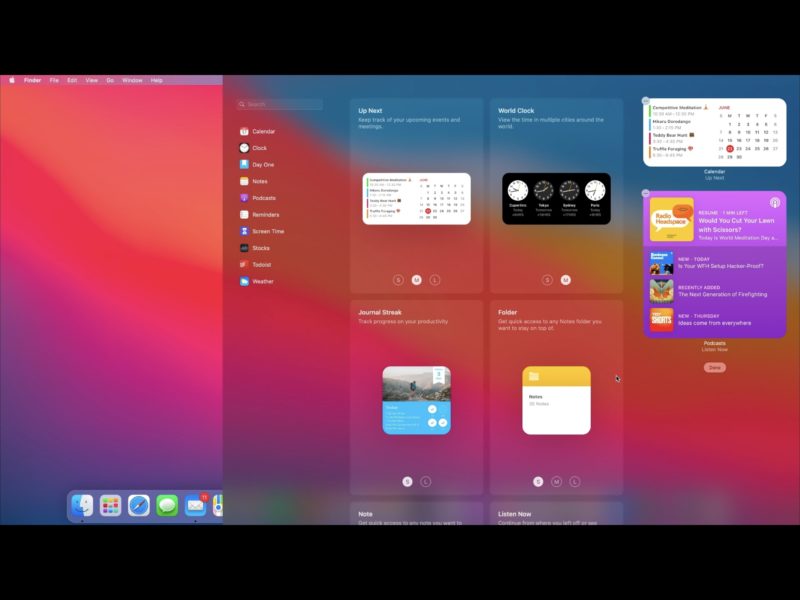Select Screen Time in the widget app list

(x=262, y=231)
